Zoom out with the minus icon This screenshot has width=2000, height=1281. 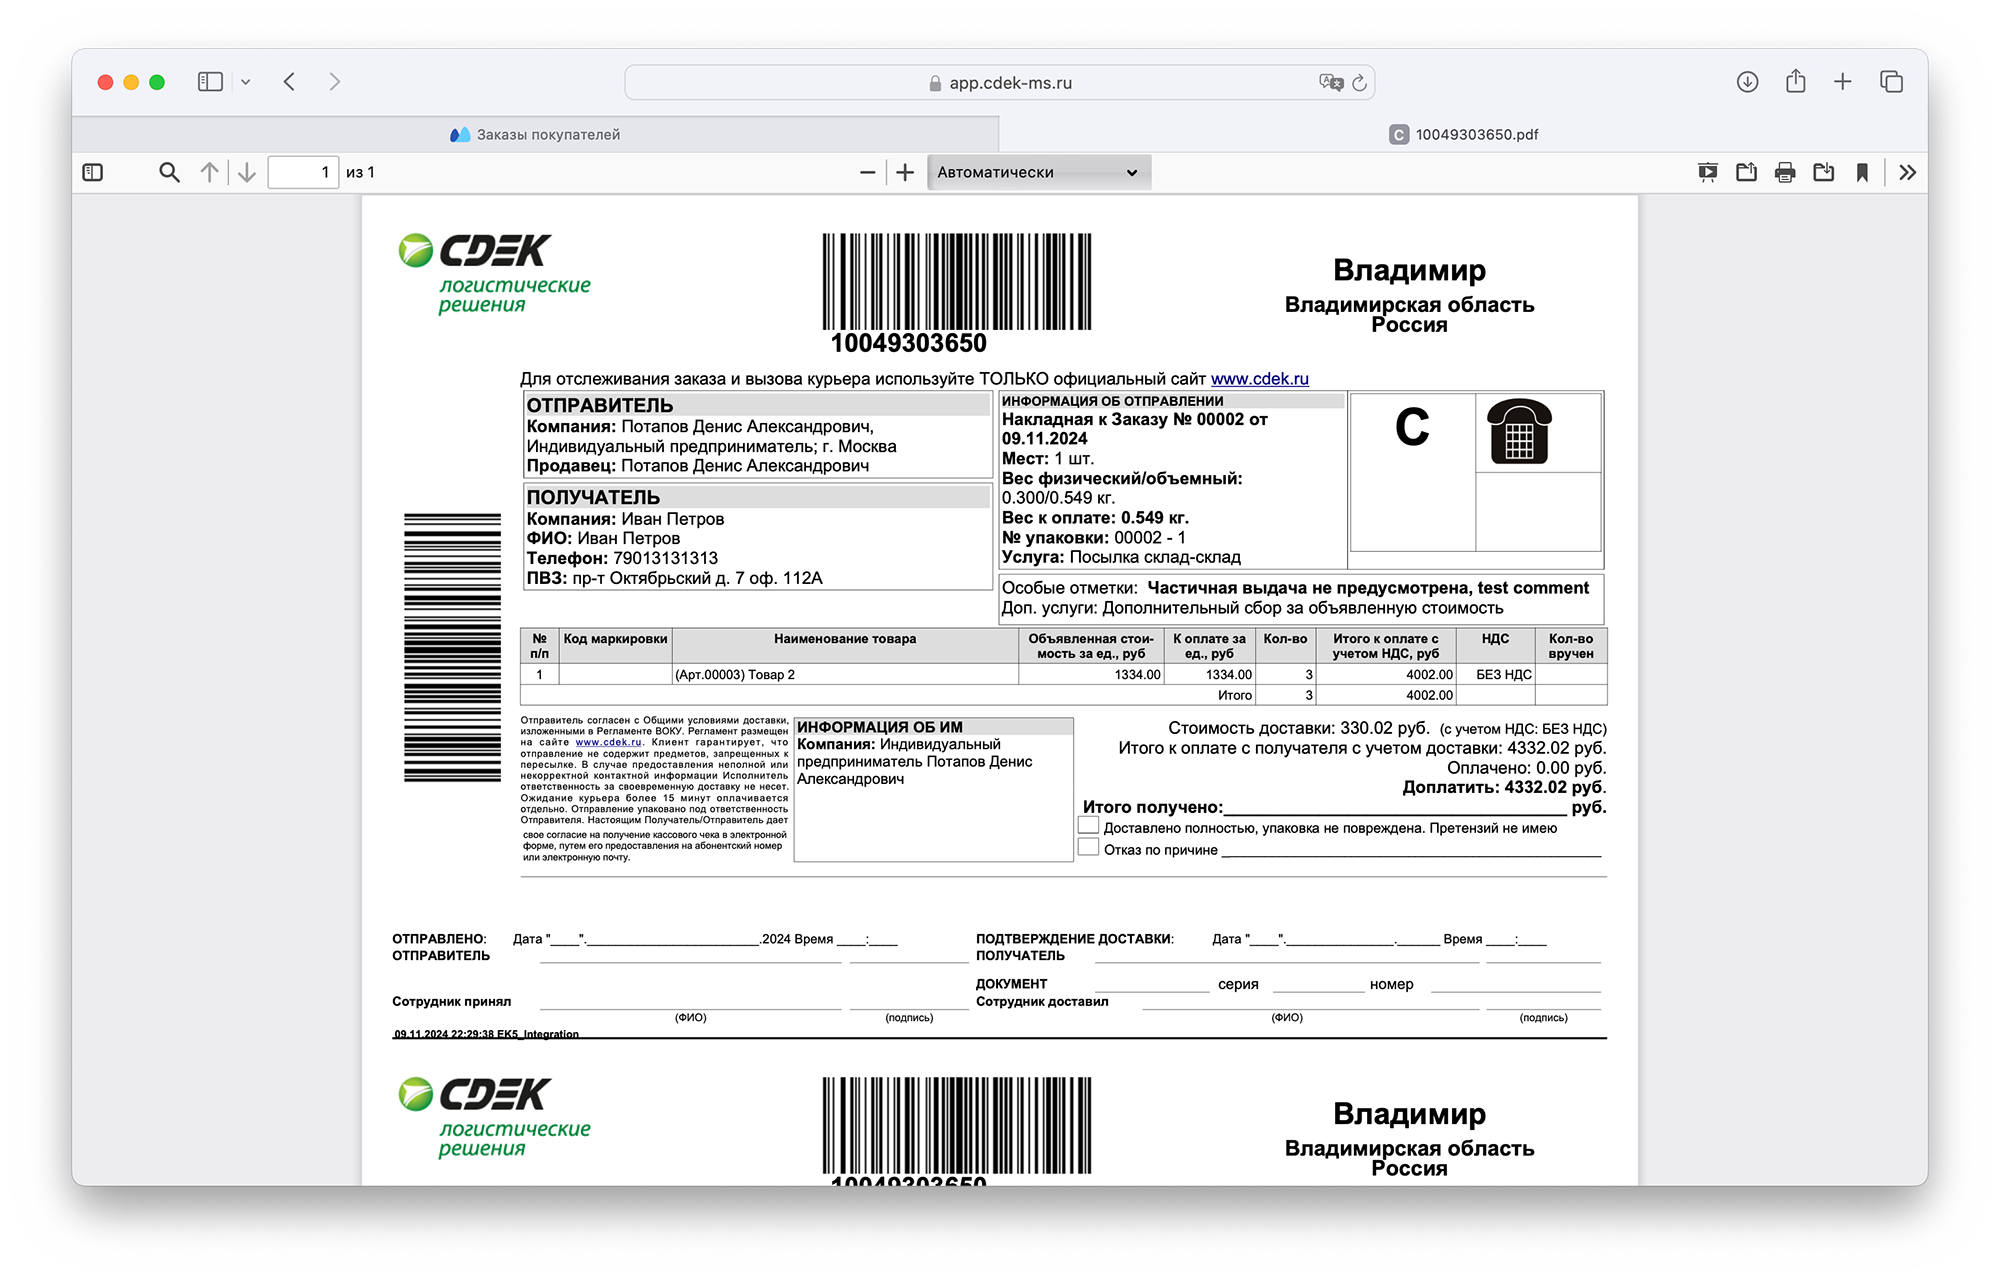867,172
